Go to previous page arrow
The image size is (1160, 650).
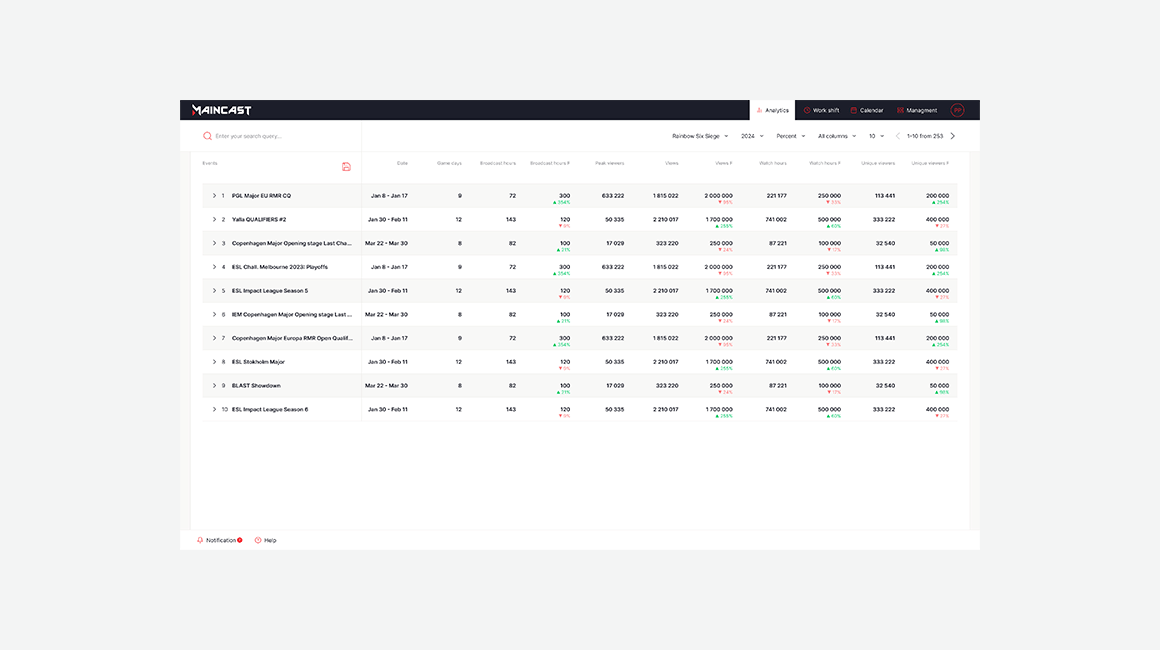pos(898,136)
